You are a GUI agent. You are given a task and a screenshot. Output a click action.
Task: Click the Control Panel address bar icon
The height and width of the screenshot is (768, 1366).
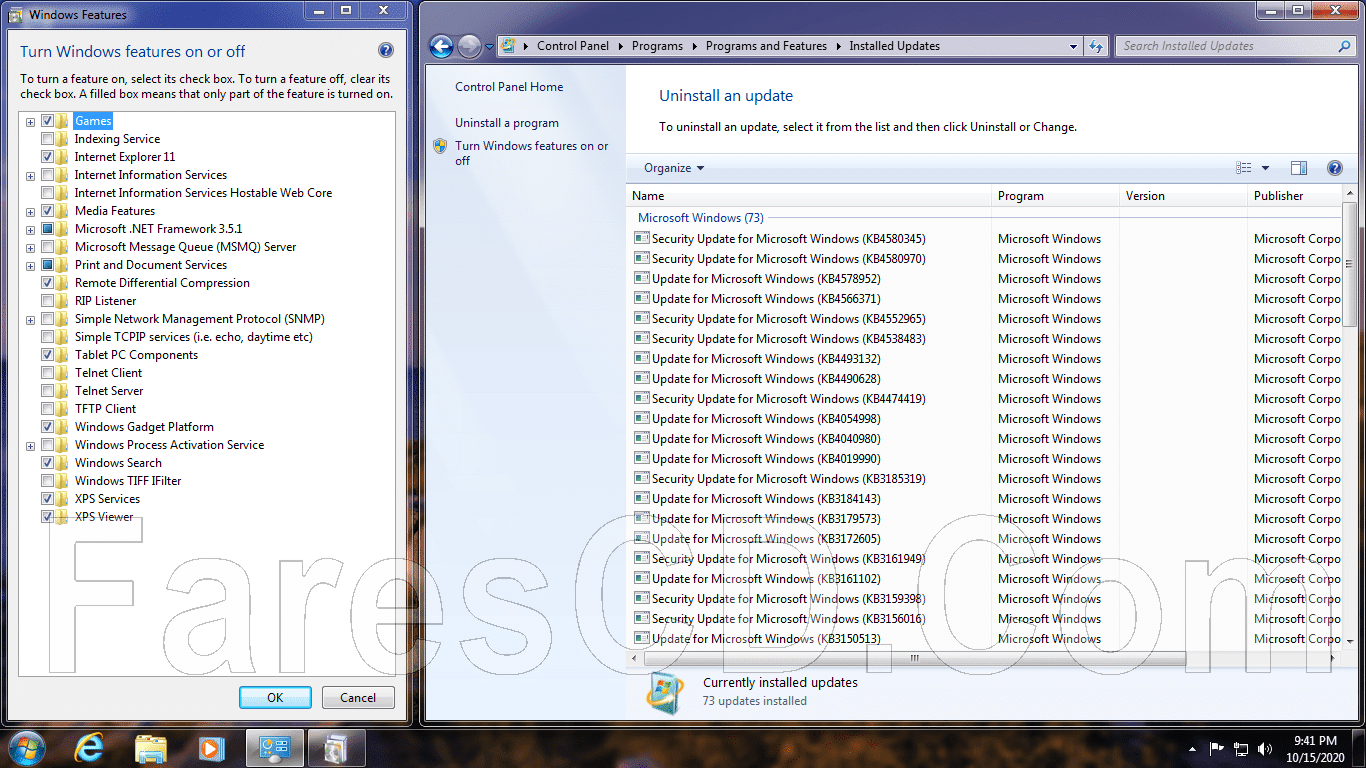pyautogui.click(x=509, y=46)
